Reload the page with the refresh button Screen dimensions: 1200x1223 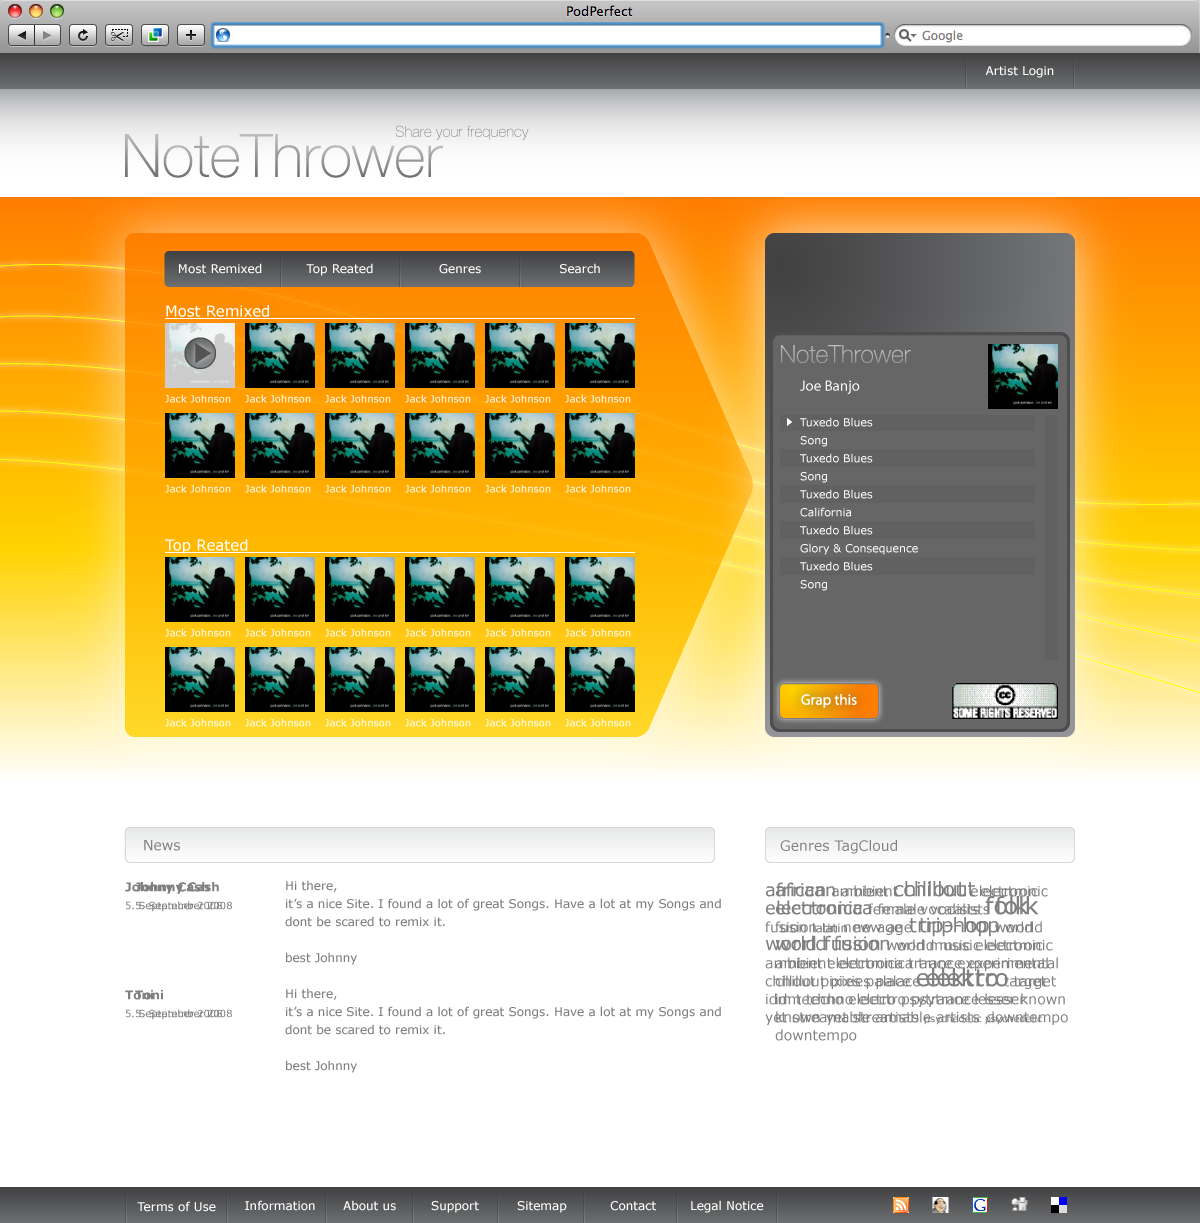pos(83,35)
